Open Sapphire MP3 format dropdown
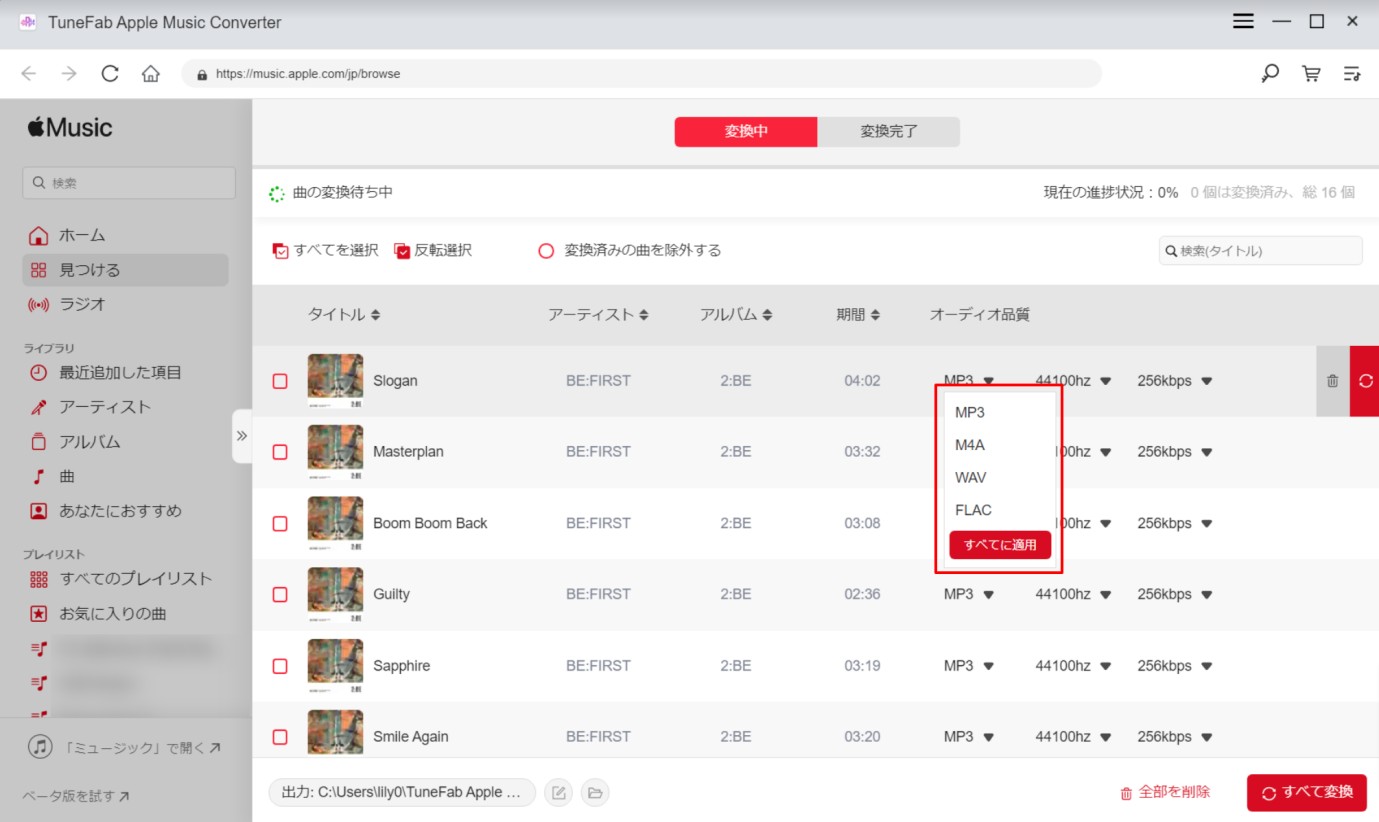Viewport: 1379px width, 822px height. pos(969,666)
